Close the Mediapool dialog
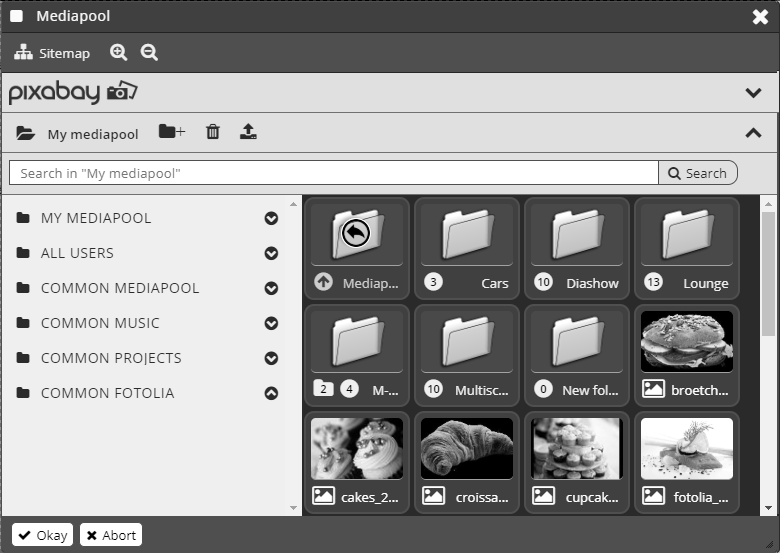This screenshot has height=553, width=780. 760,16
